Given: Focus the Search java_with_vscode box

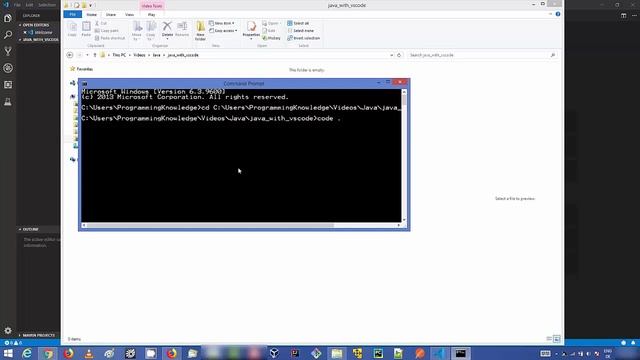Looking at the screenshot, I should pyautogui.click(x=482, y=55).
